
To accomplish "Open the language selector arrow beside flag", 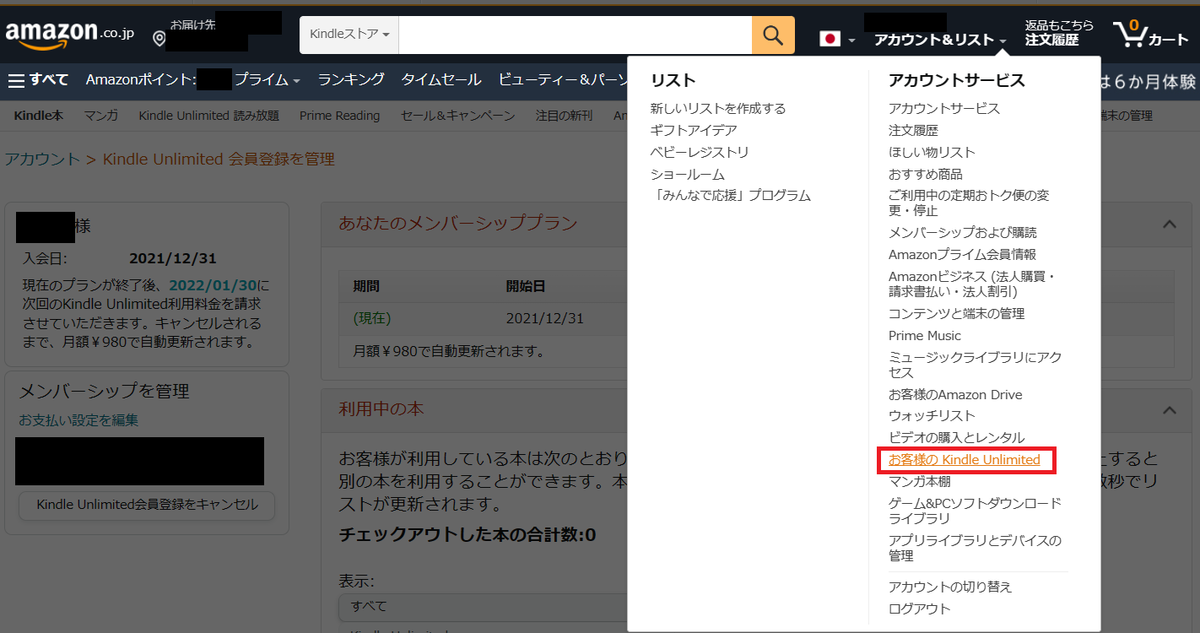I will point(852,41).
